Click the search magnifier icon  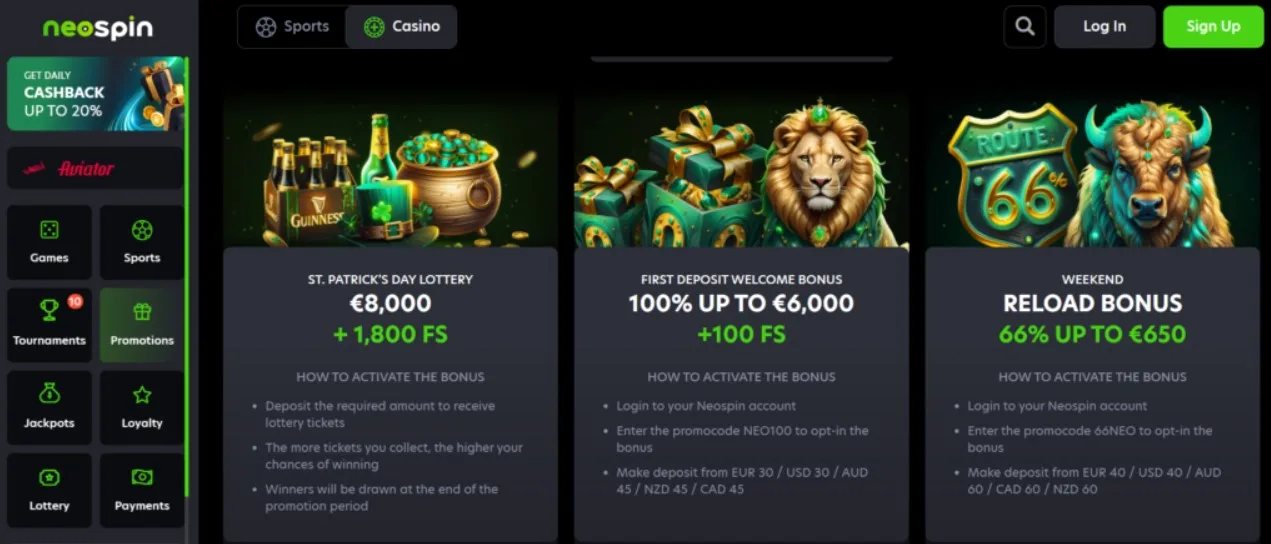(x=1024, y=27)
